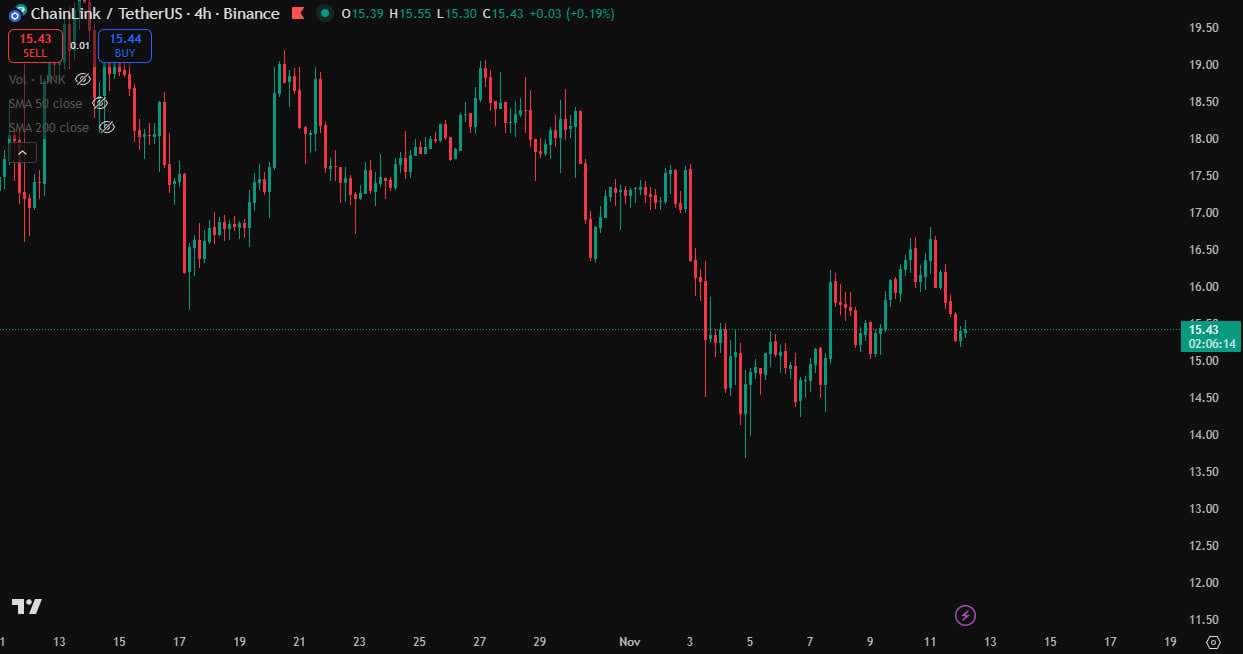Toggle visibility of Vol LINK indicator

84,78
